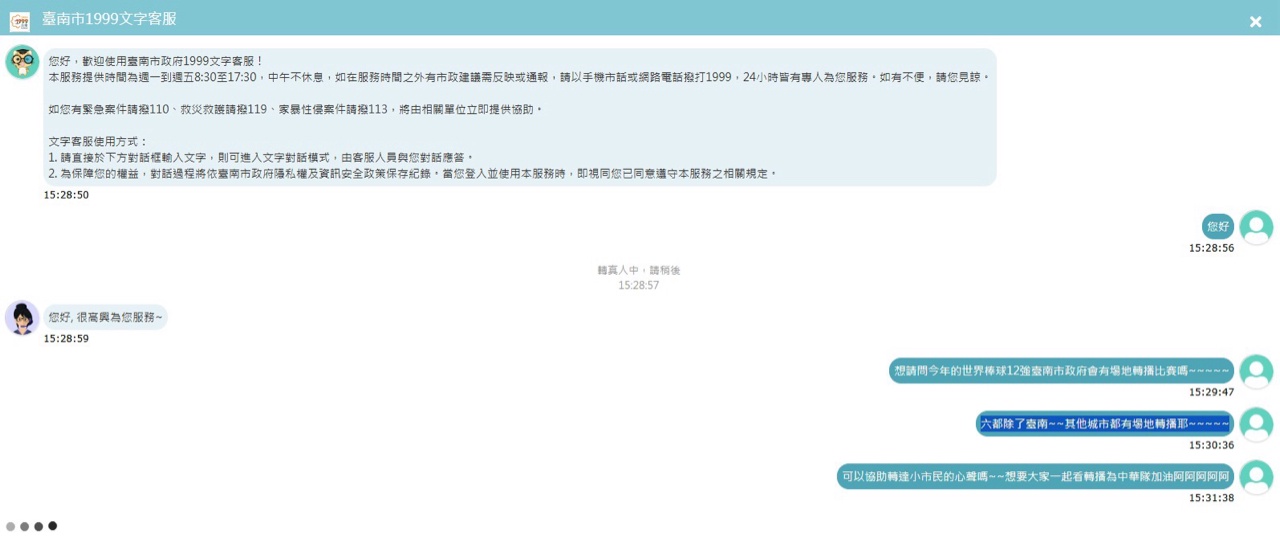Click the 15:31:38 timestamp under the last message
Image resolution: width=1280 pixels, height=552 pixels.
click(1211, 498)
